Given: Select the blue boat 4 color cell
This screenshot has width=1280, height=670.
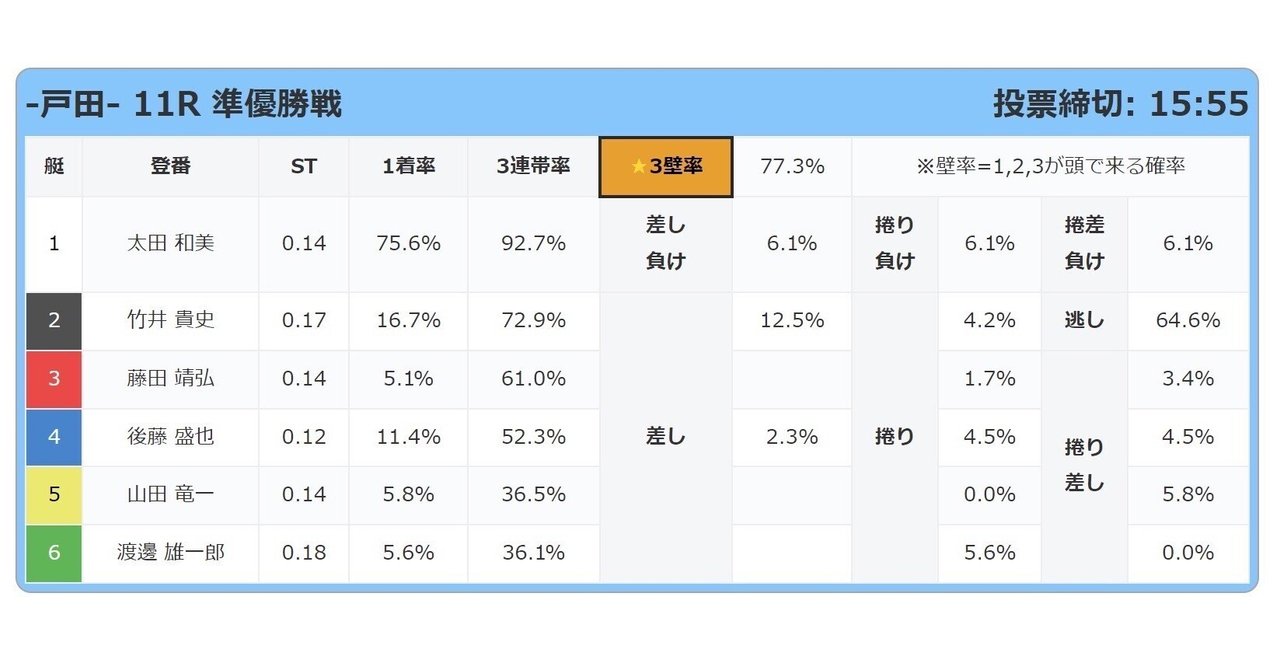Looking at the screenshot, I should pyautogui.click(x=54, y=436).
